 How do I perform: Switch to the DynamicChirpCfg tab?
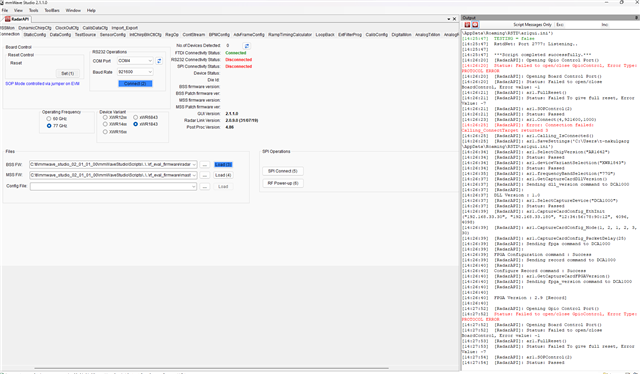tap(35, 28)
